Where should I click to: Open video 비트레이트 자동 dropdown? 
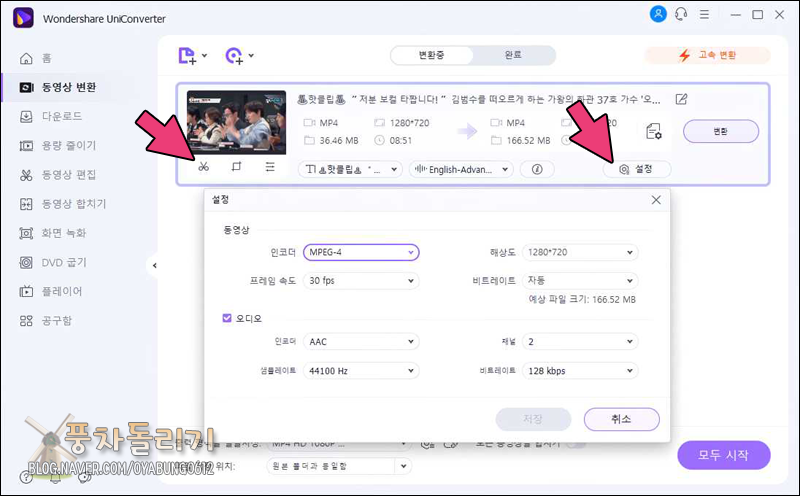pos(580,281)
